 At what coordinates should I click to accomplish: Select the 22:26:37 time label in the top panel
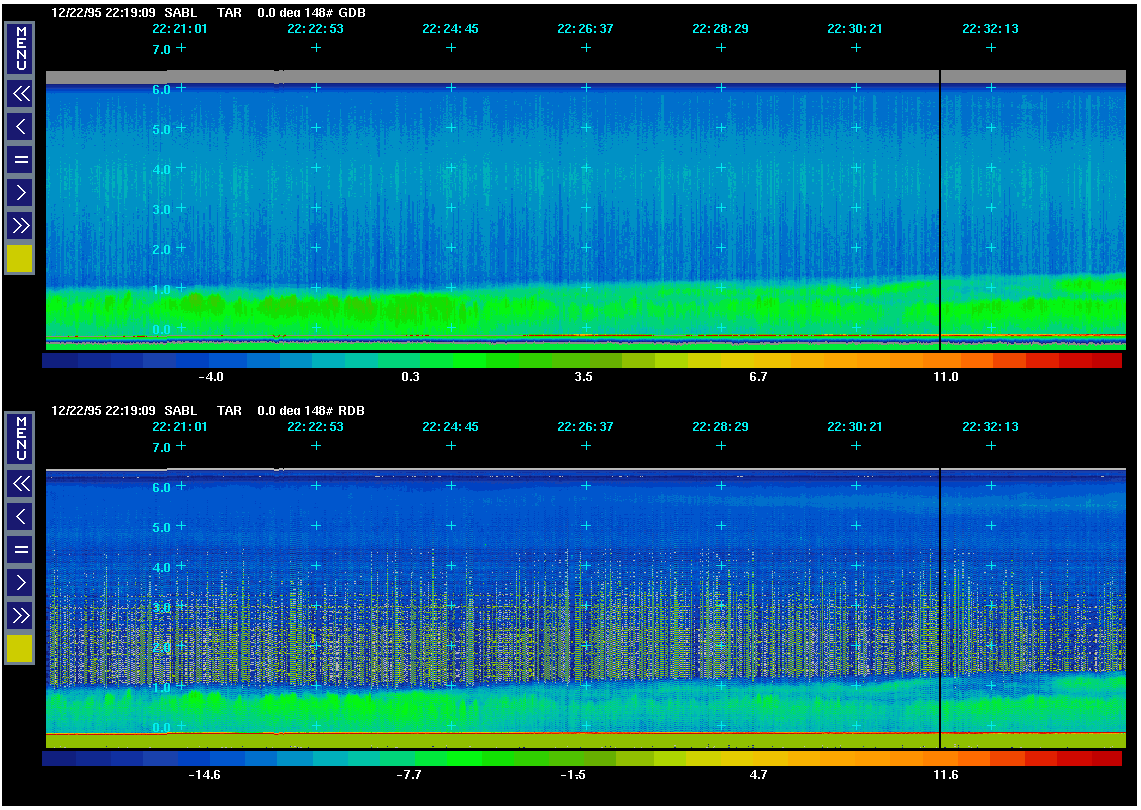(585, 29)
